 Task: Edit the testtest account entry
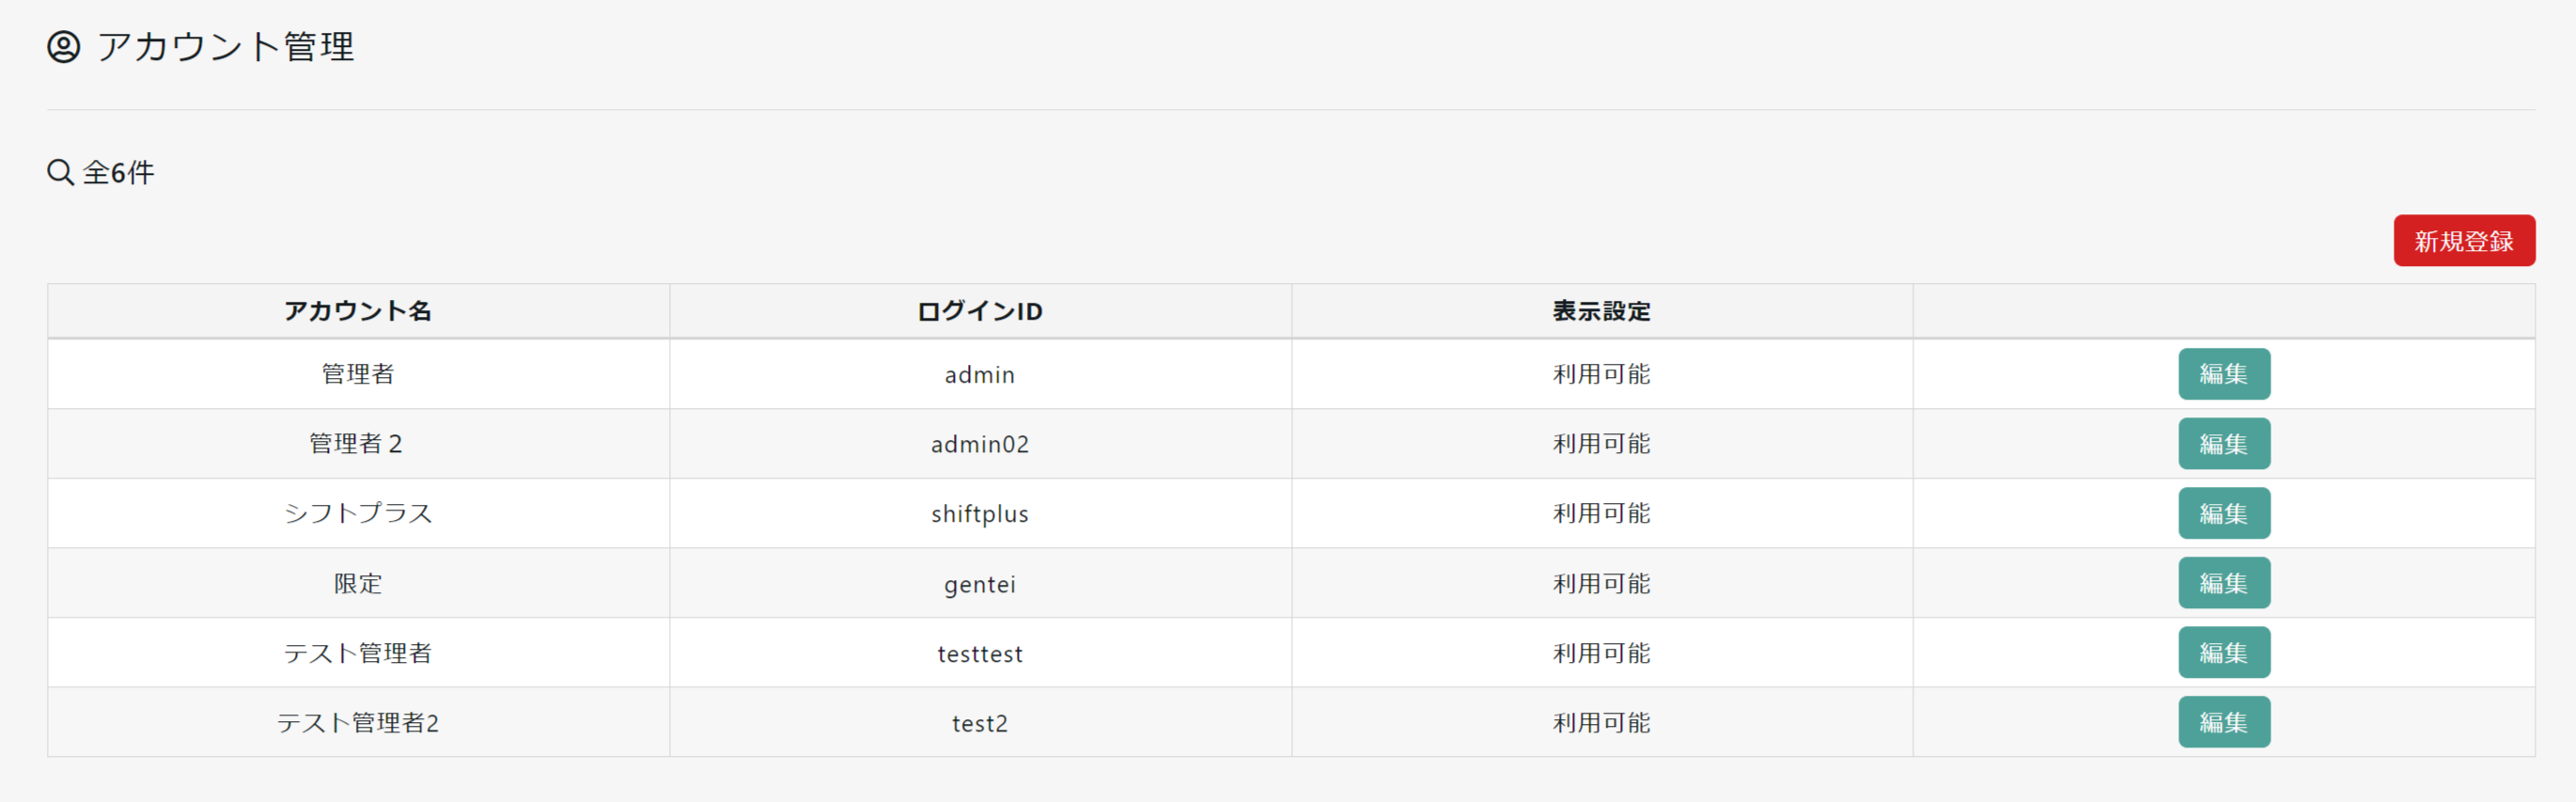(x=2223, y=653)
